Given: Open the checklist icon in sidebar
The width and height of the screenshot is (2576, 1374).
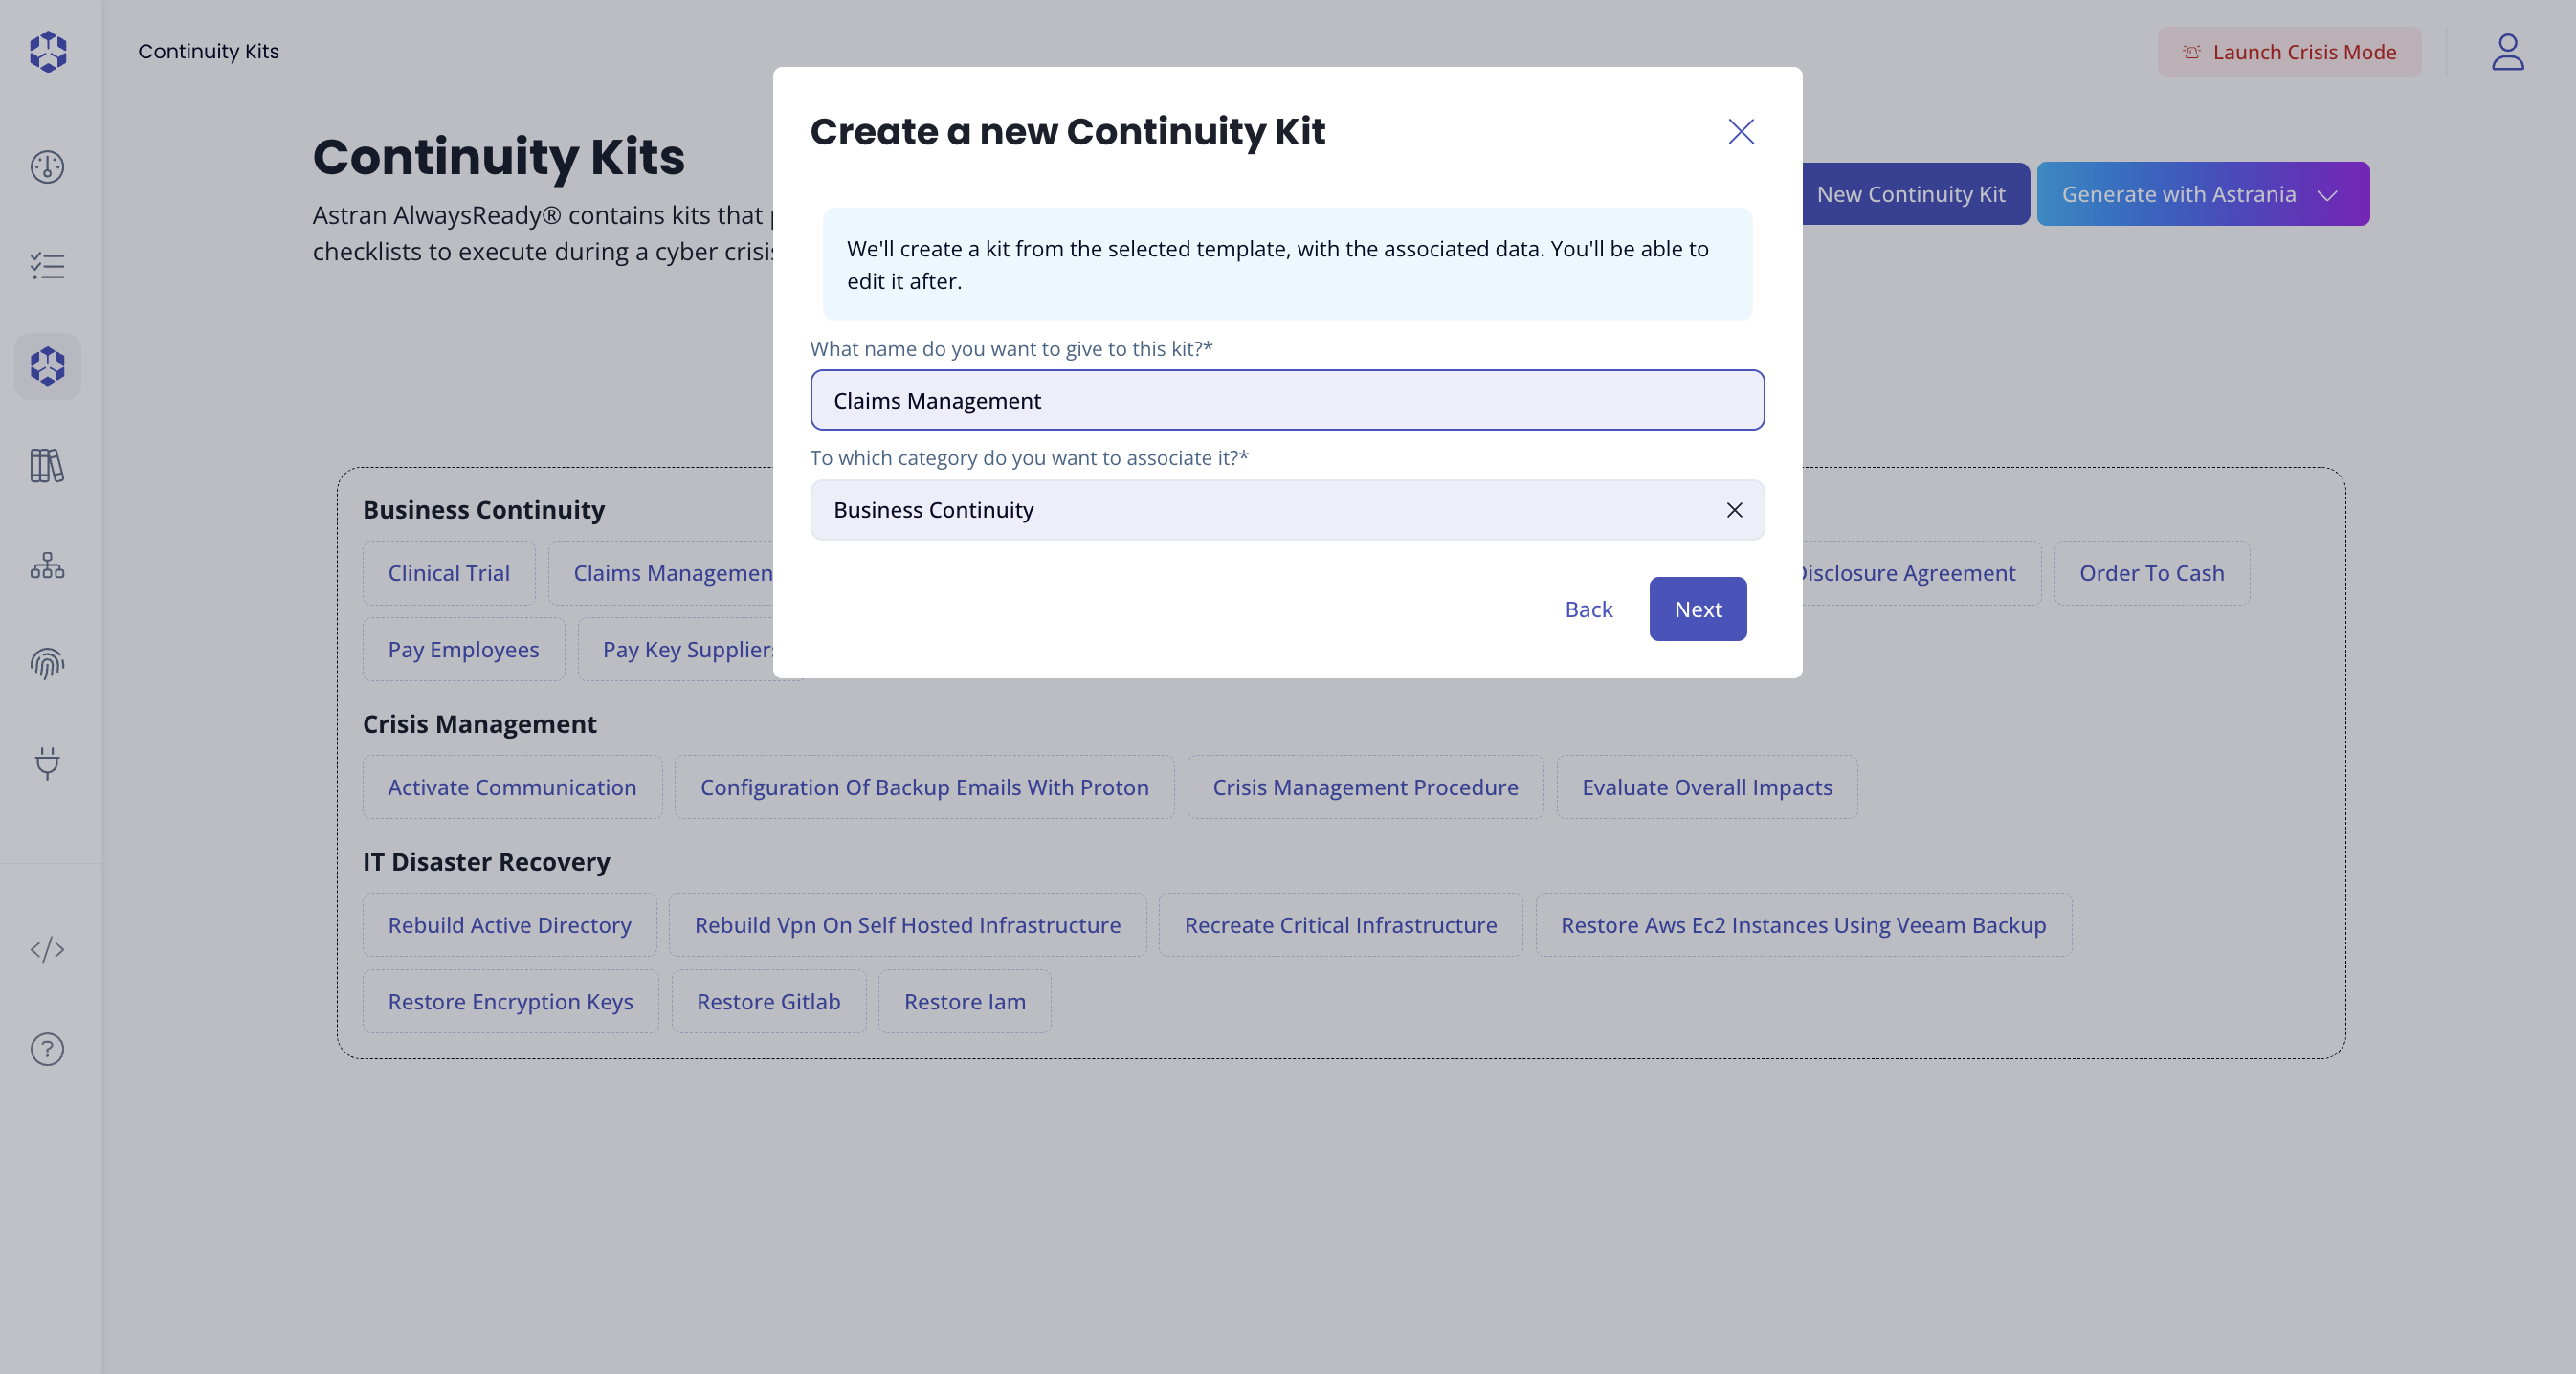Looking at the screenshot, I should (x=47, y=266).
